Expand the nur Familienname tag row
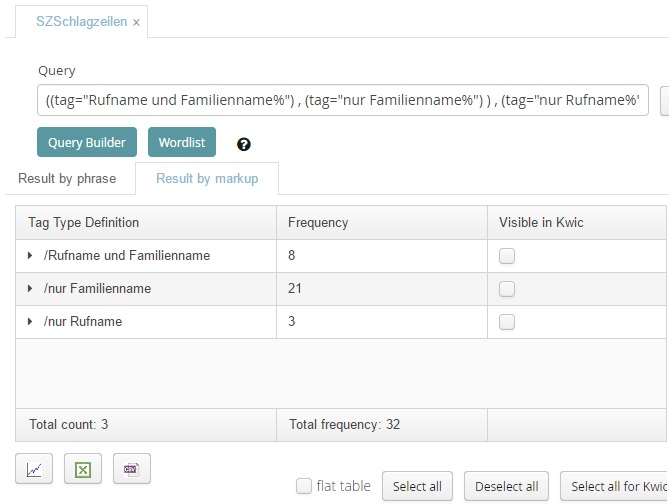Viewport: 669px width, 504px height. coord(30,289)
